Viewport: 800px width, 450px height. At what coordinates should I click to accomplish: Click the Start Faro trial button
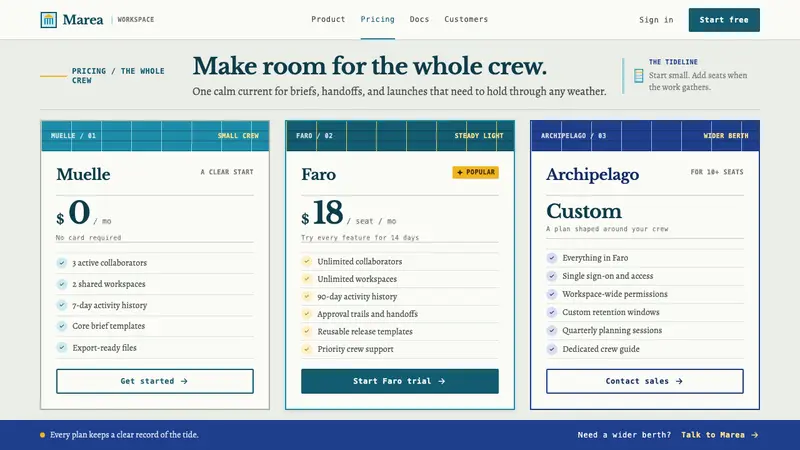pyautogui.click(x=399, y=381)
